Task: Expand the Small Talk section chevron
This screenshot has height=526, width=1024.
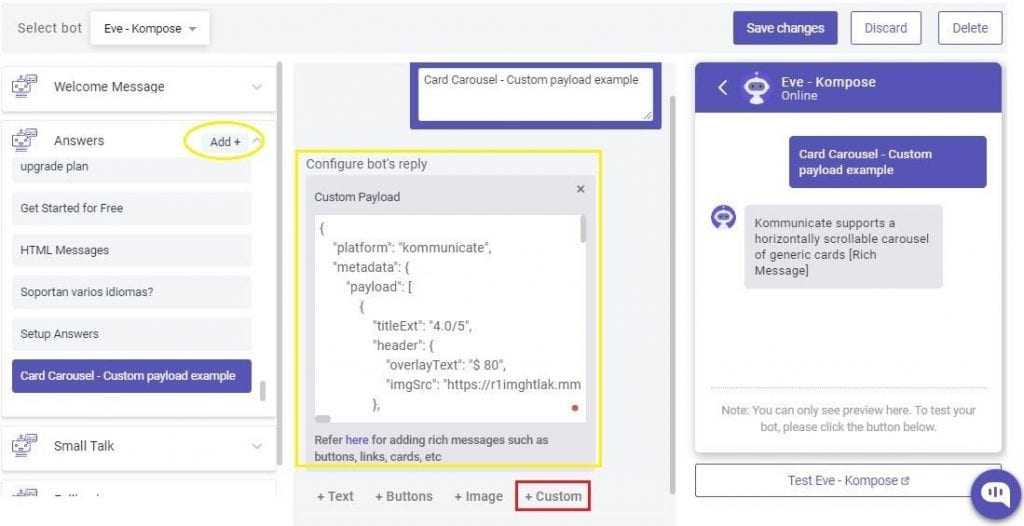Action: click(x=257, y=446)
